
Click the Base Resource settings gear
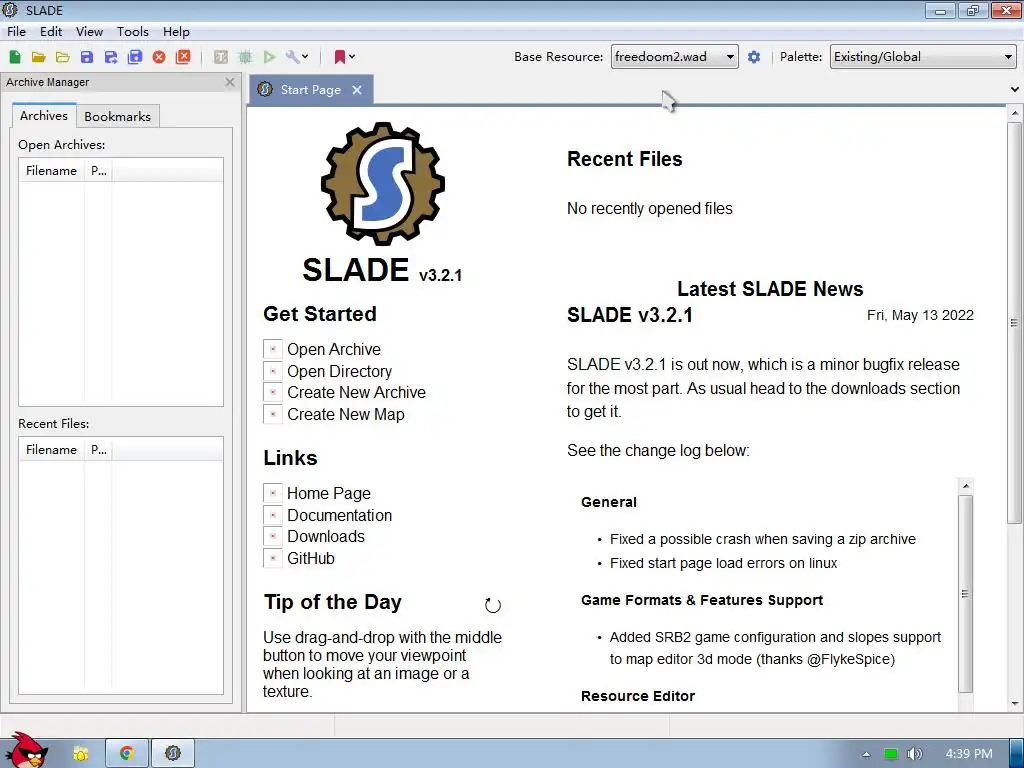tap(754, 57)
